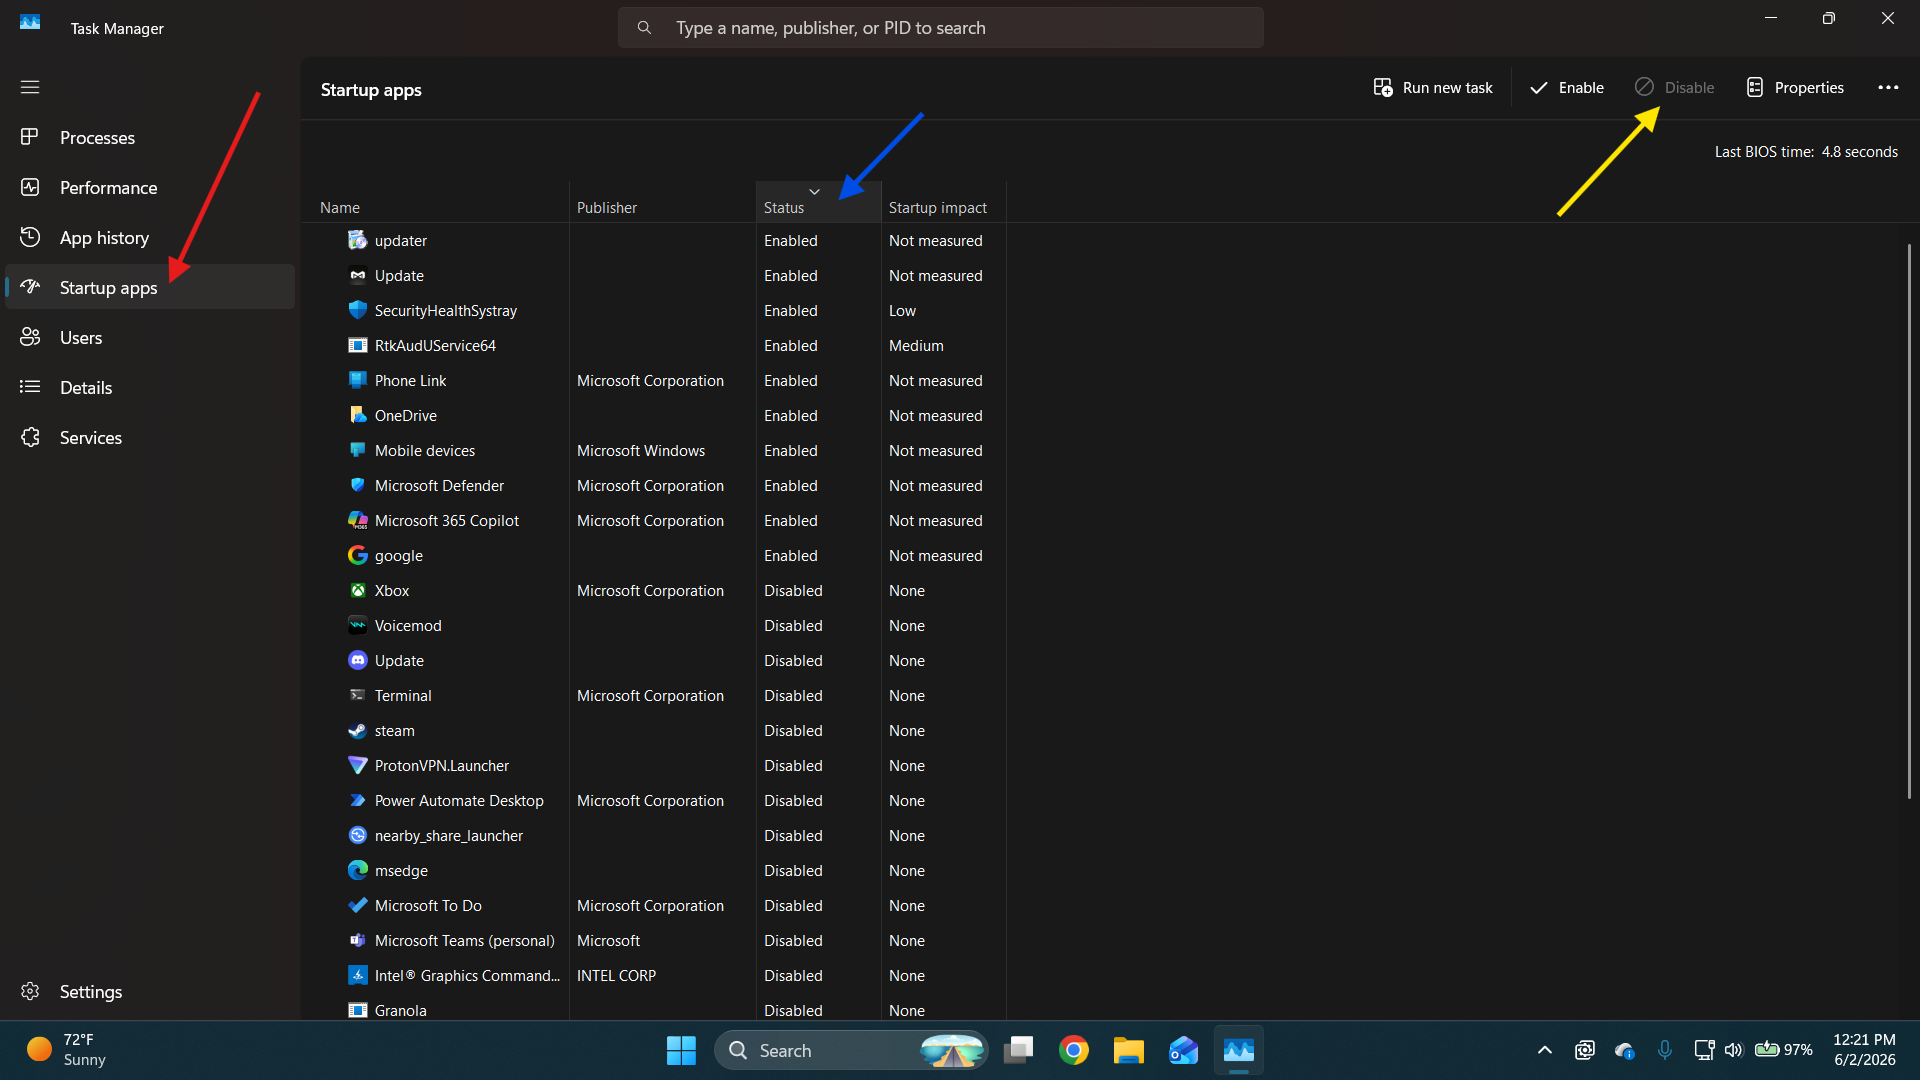Select the Microsoft Defender icon

(357, 485)
